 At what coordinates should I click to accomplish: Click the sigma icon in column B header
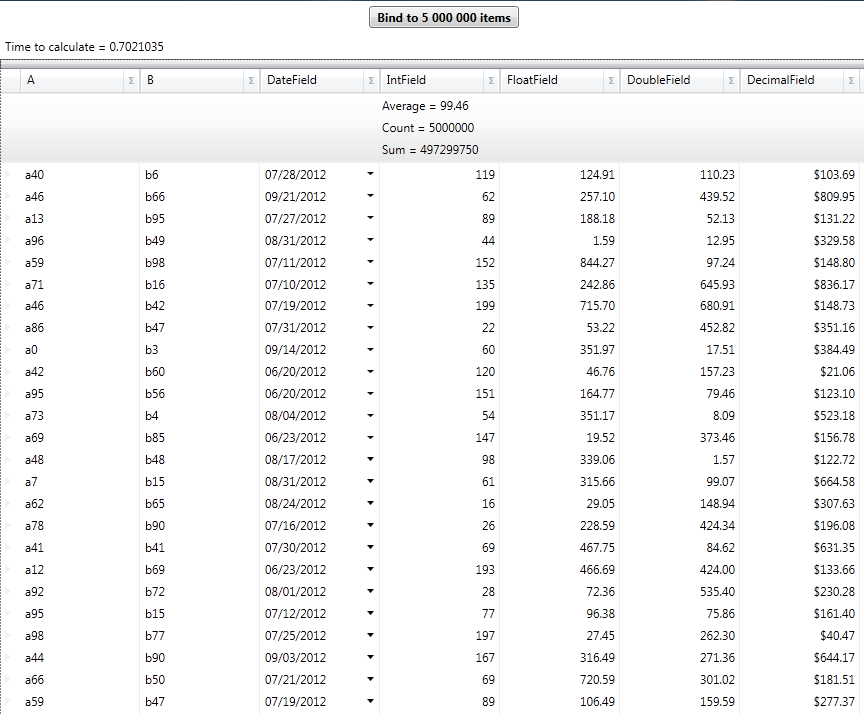pyautogui.click(x=251, y=80)
